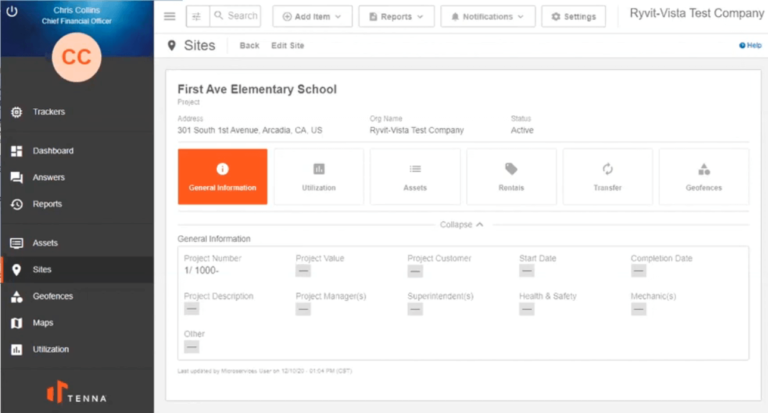The image size is (768, 413).
Task: Click the Edit Site link
Action: point(288,46)
